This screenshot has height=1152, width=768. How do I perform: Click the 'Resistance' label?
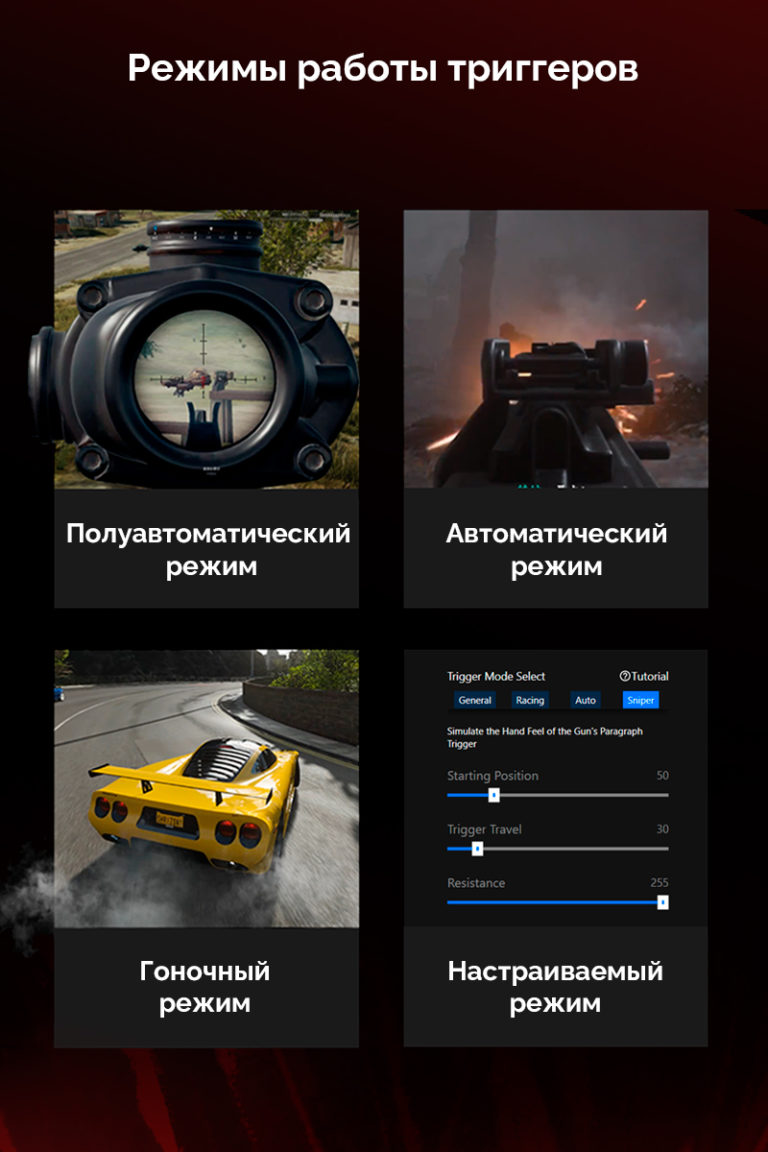tap(475, 883)
